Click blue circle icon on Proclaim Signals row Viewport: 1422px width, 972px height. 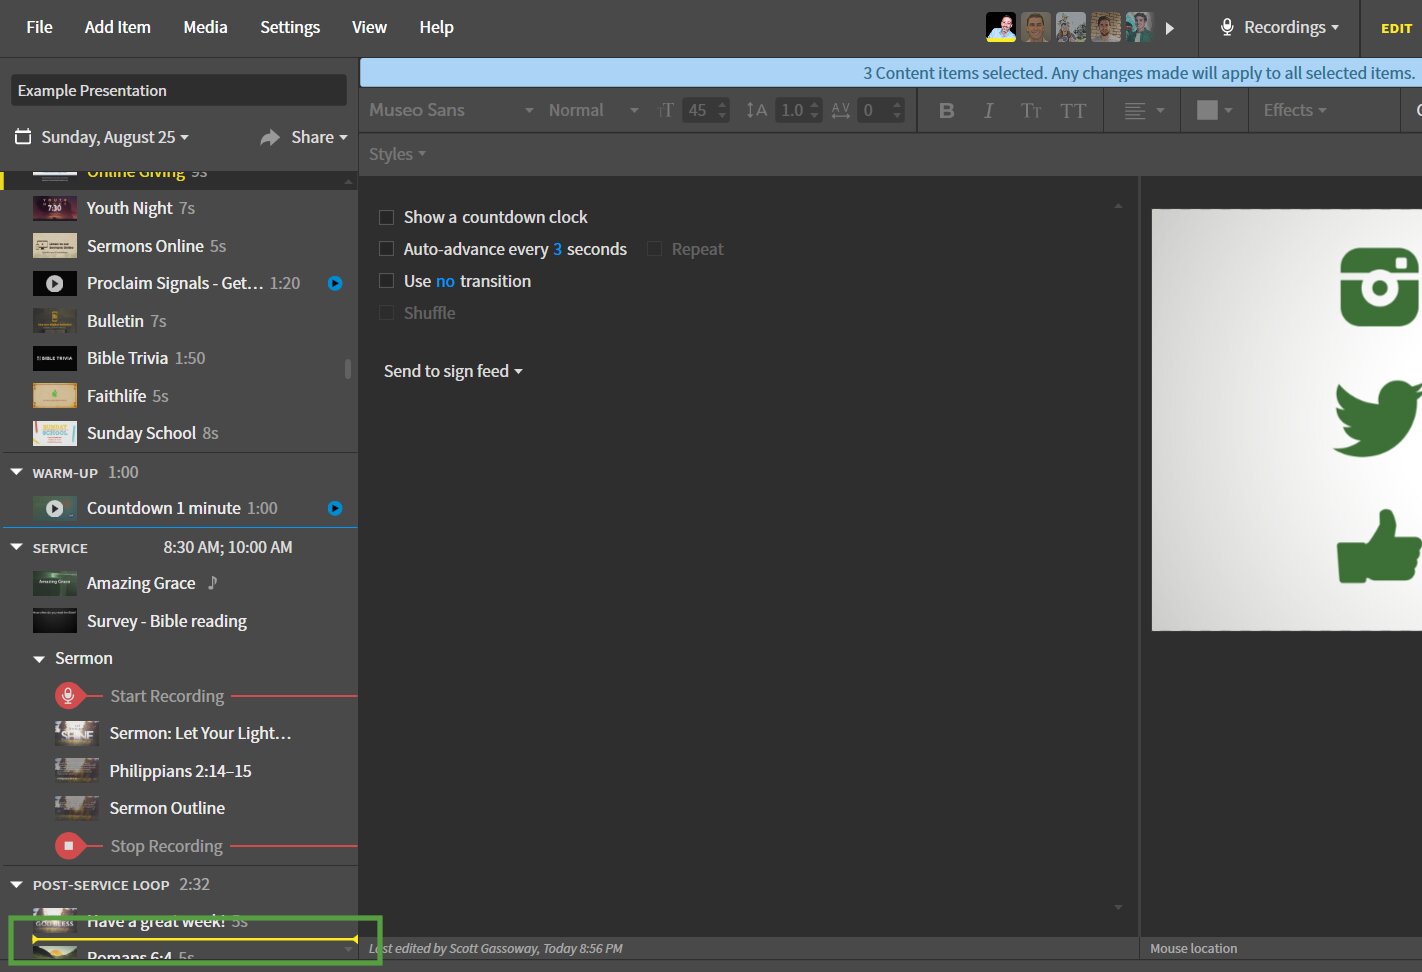pyautogui.click(x=335, y=283)
